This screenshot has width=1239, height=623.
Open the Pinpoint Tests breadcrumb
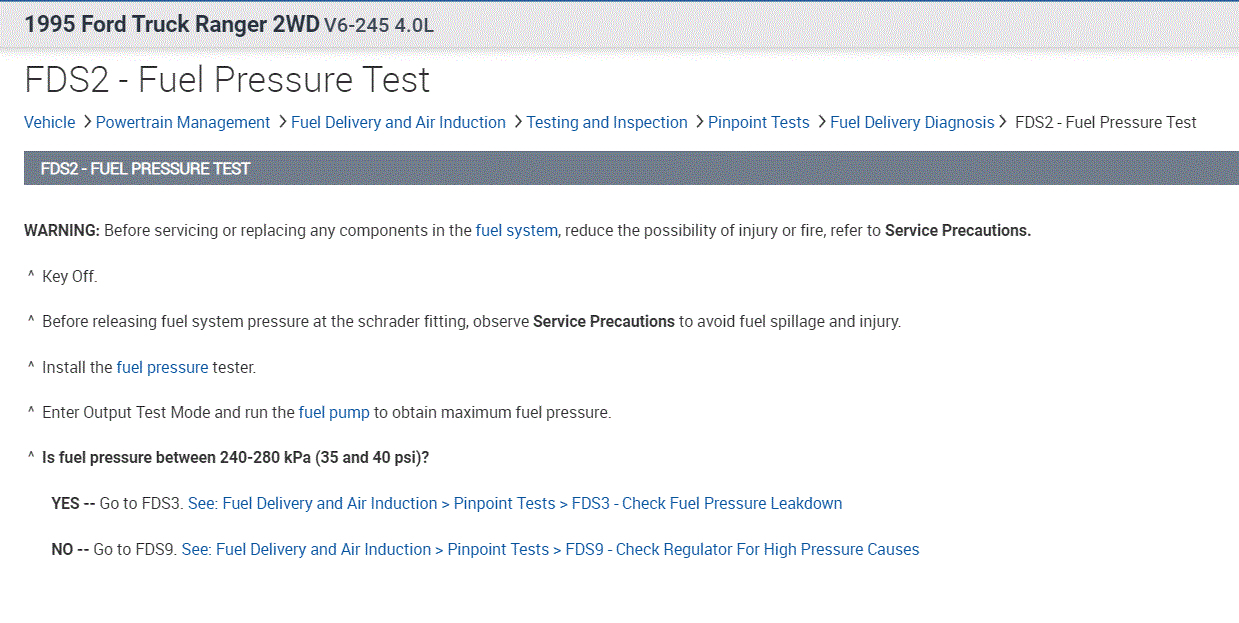[758, 122]
